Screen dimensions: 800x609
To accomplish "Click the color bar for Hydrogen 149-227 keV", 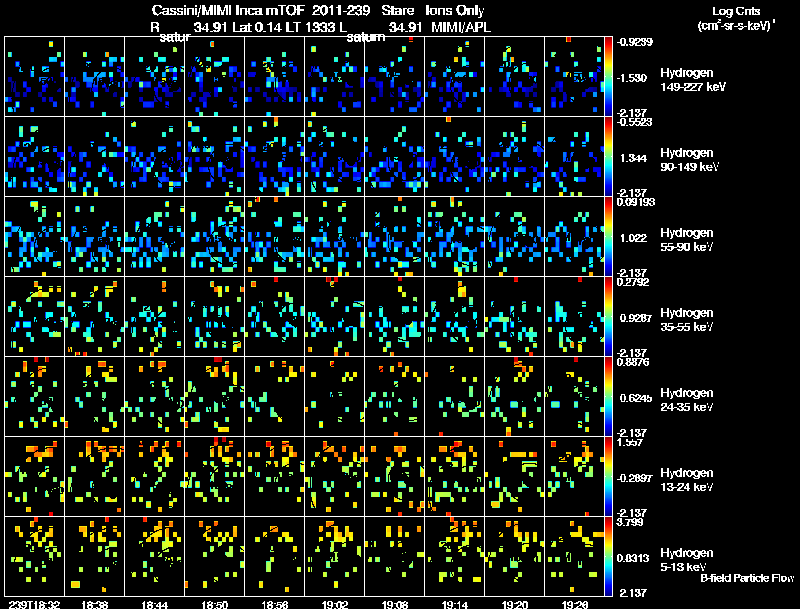I will 609,76.
